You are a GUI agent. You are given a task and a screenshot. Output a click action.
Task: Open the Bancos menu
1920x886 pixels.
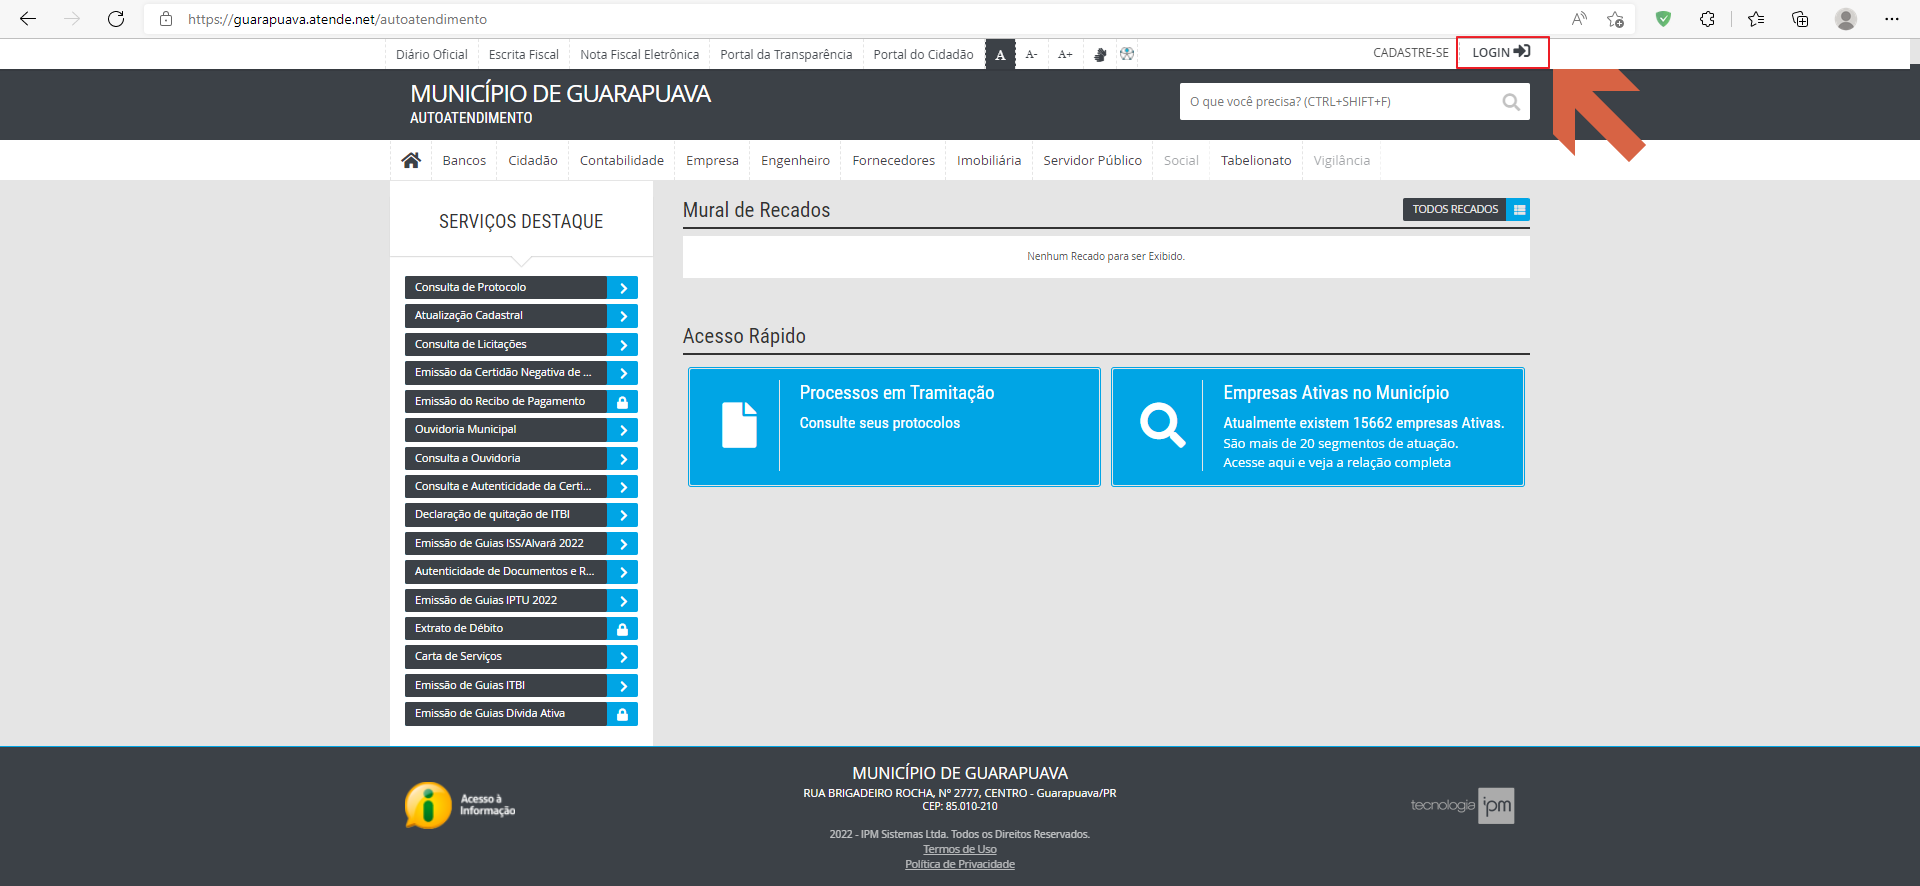(x=464, y=160)
